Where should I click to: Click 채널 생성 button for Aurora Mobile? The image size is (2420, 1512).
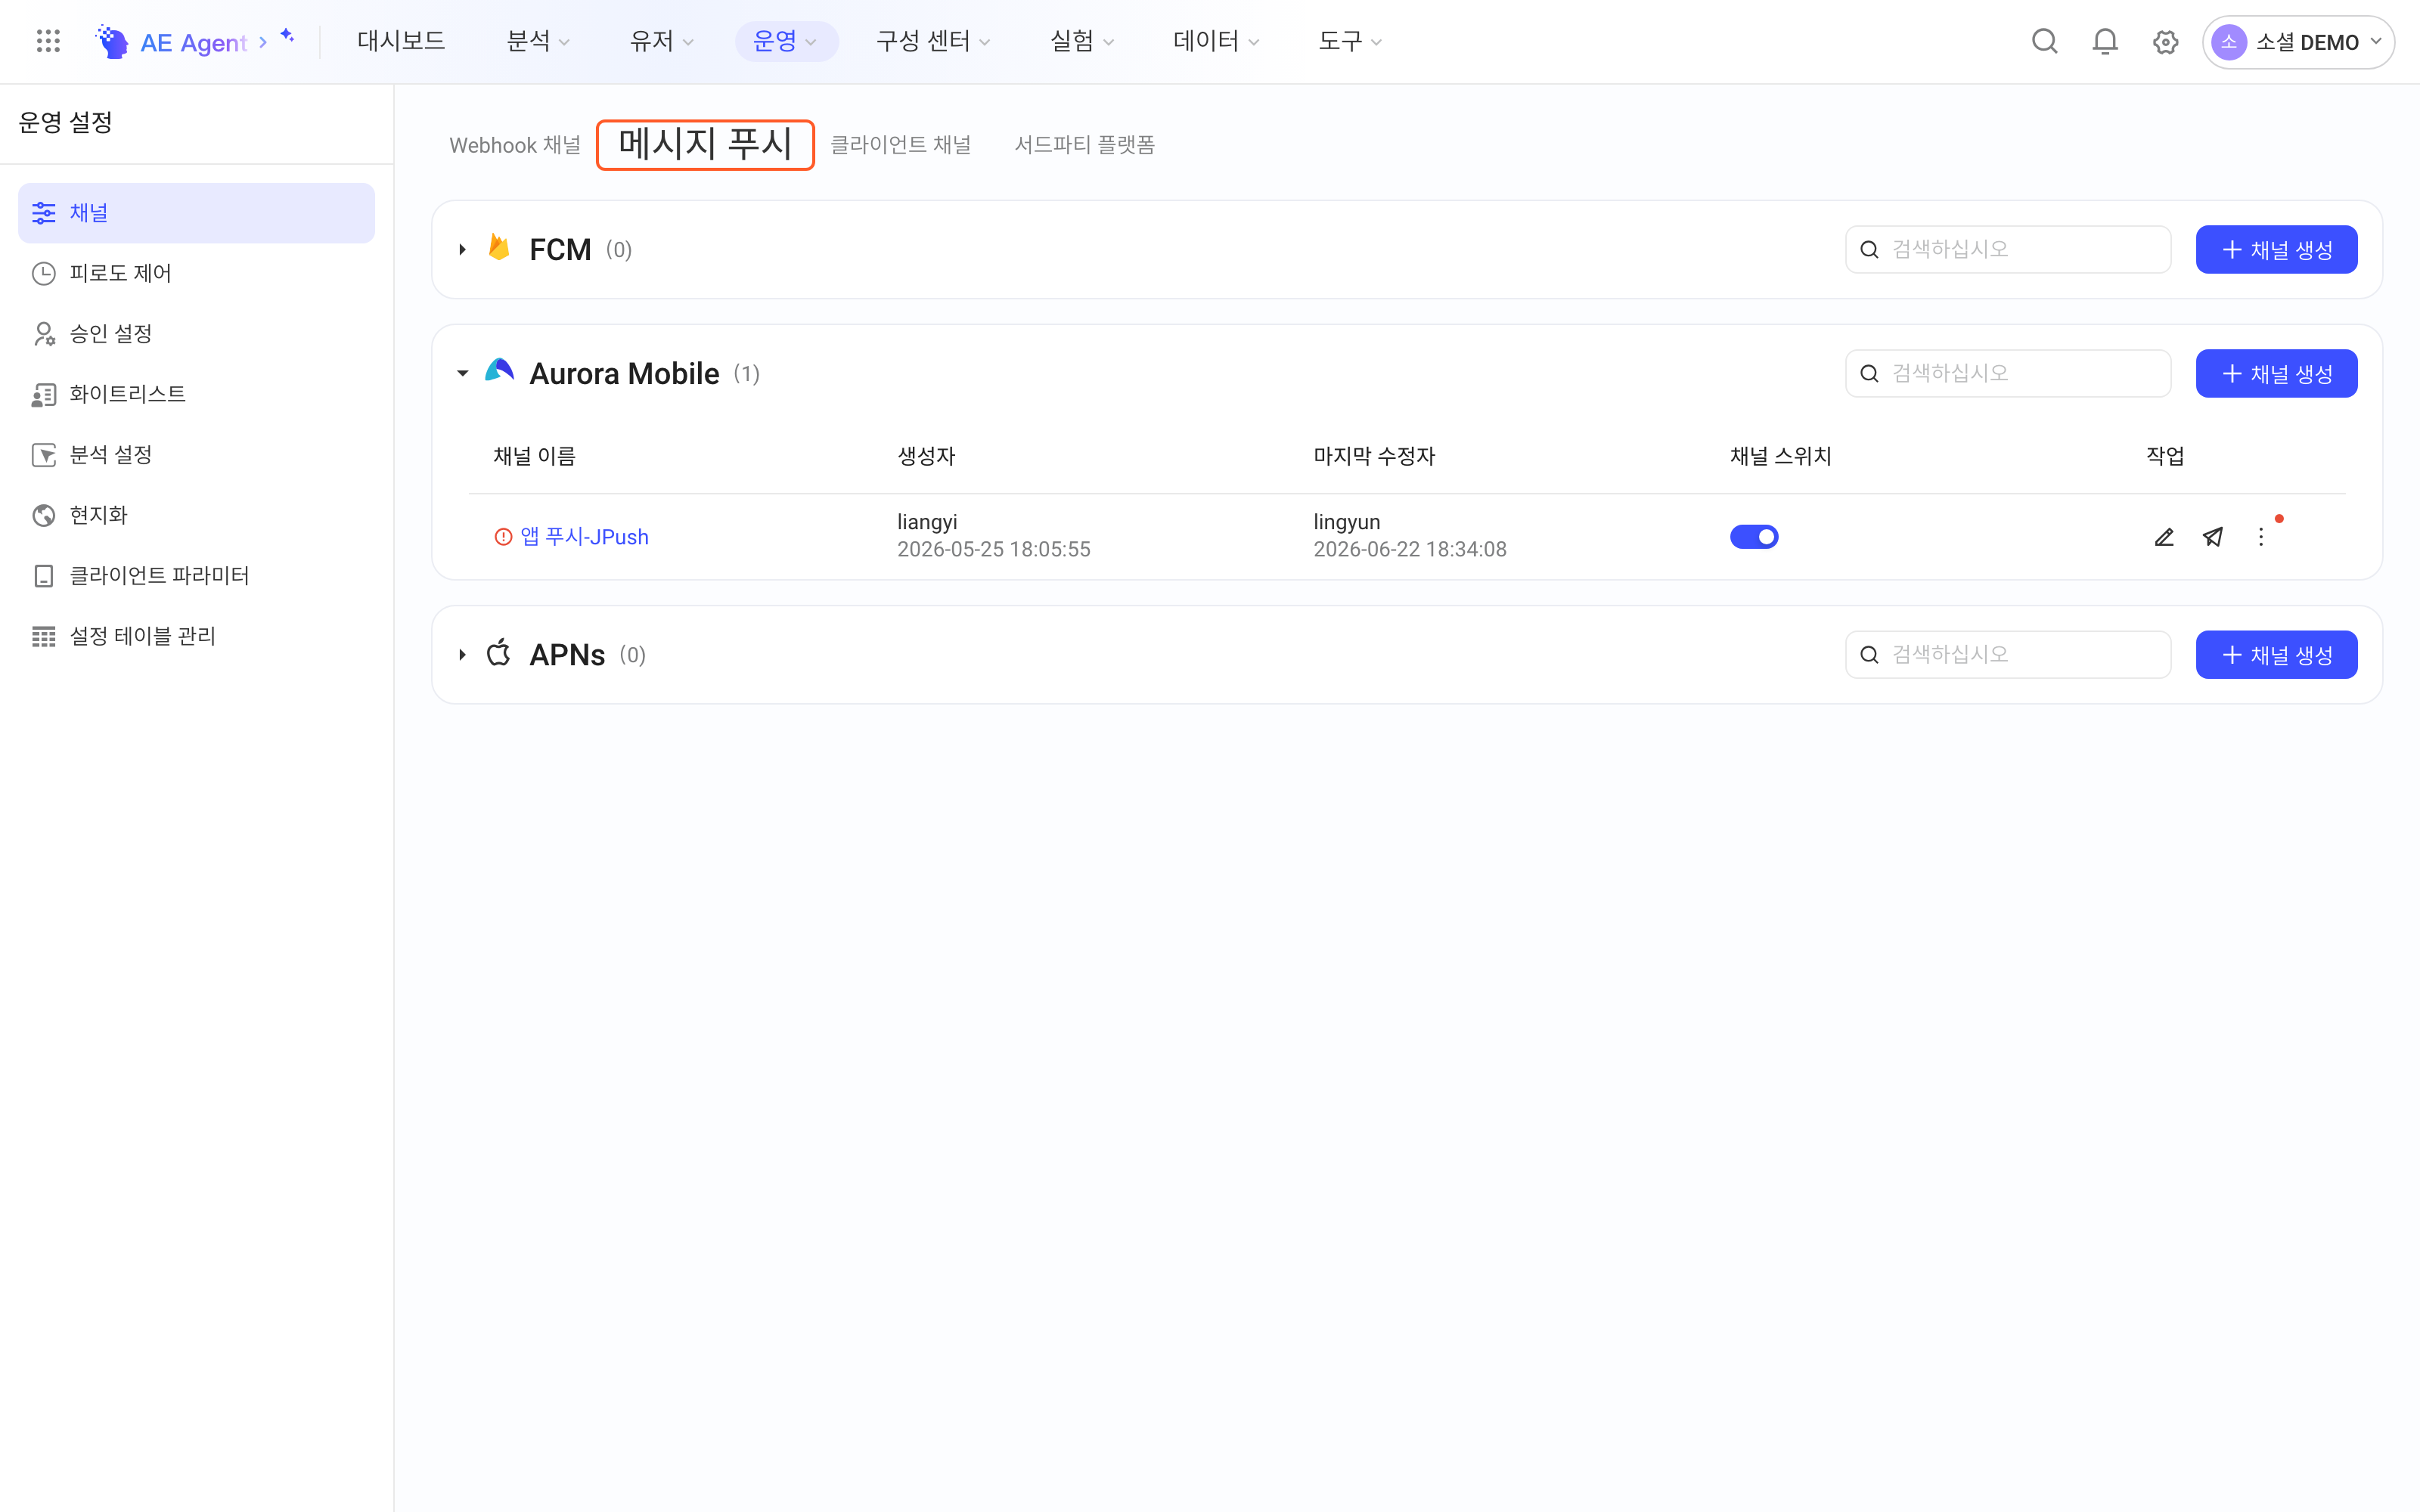tap(2276, 373)
